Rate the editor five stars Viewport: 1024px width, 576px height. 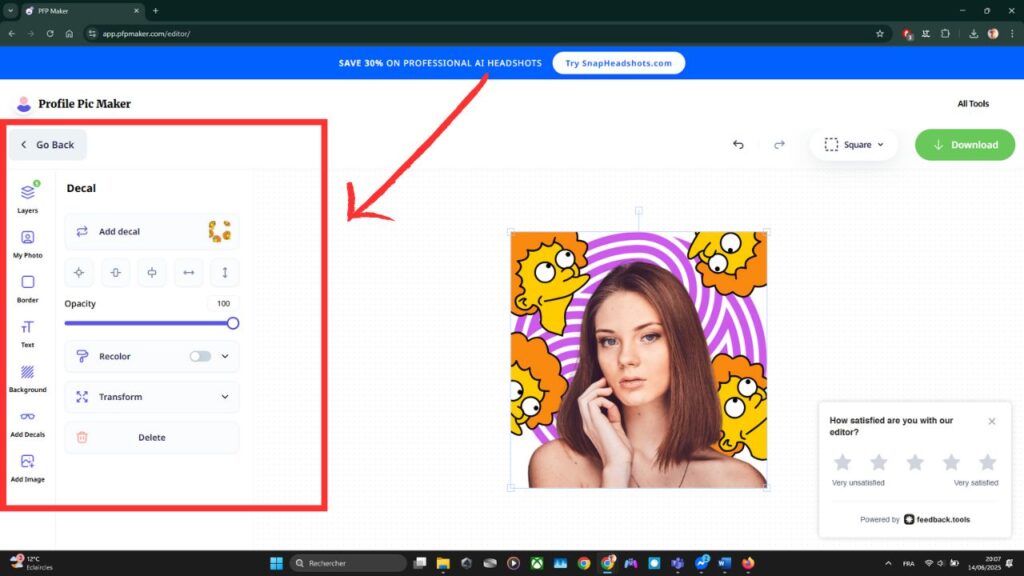(987, 462)
